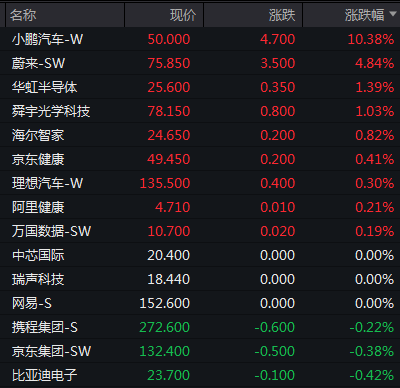Click the price 20.400

(x=169, y=255)
